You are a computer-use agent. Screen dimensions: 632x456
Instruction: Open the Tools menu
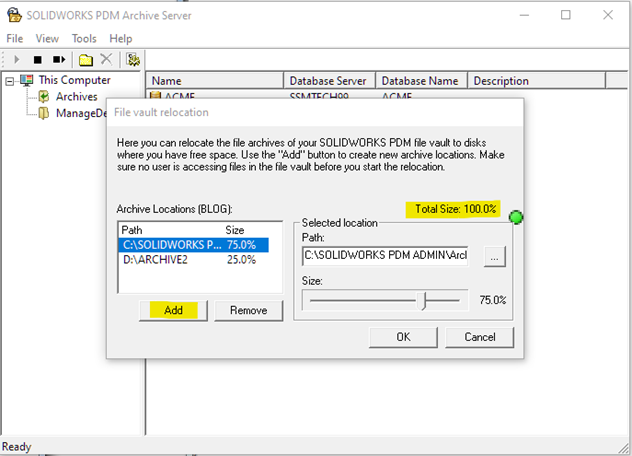point(83,38)
